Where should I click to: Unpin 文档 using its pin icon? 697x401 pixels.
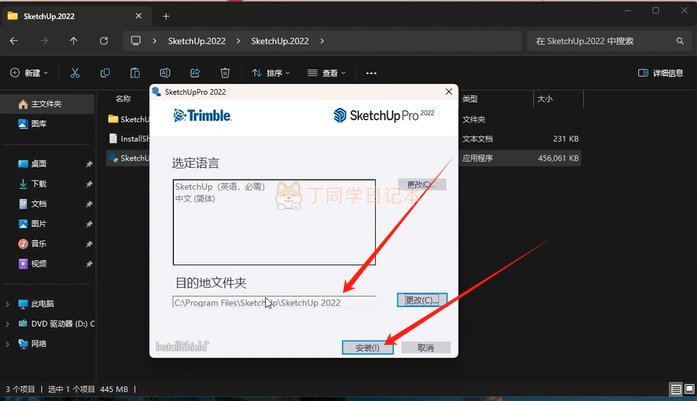[89, 204]
